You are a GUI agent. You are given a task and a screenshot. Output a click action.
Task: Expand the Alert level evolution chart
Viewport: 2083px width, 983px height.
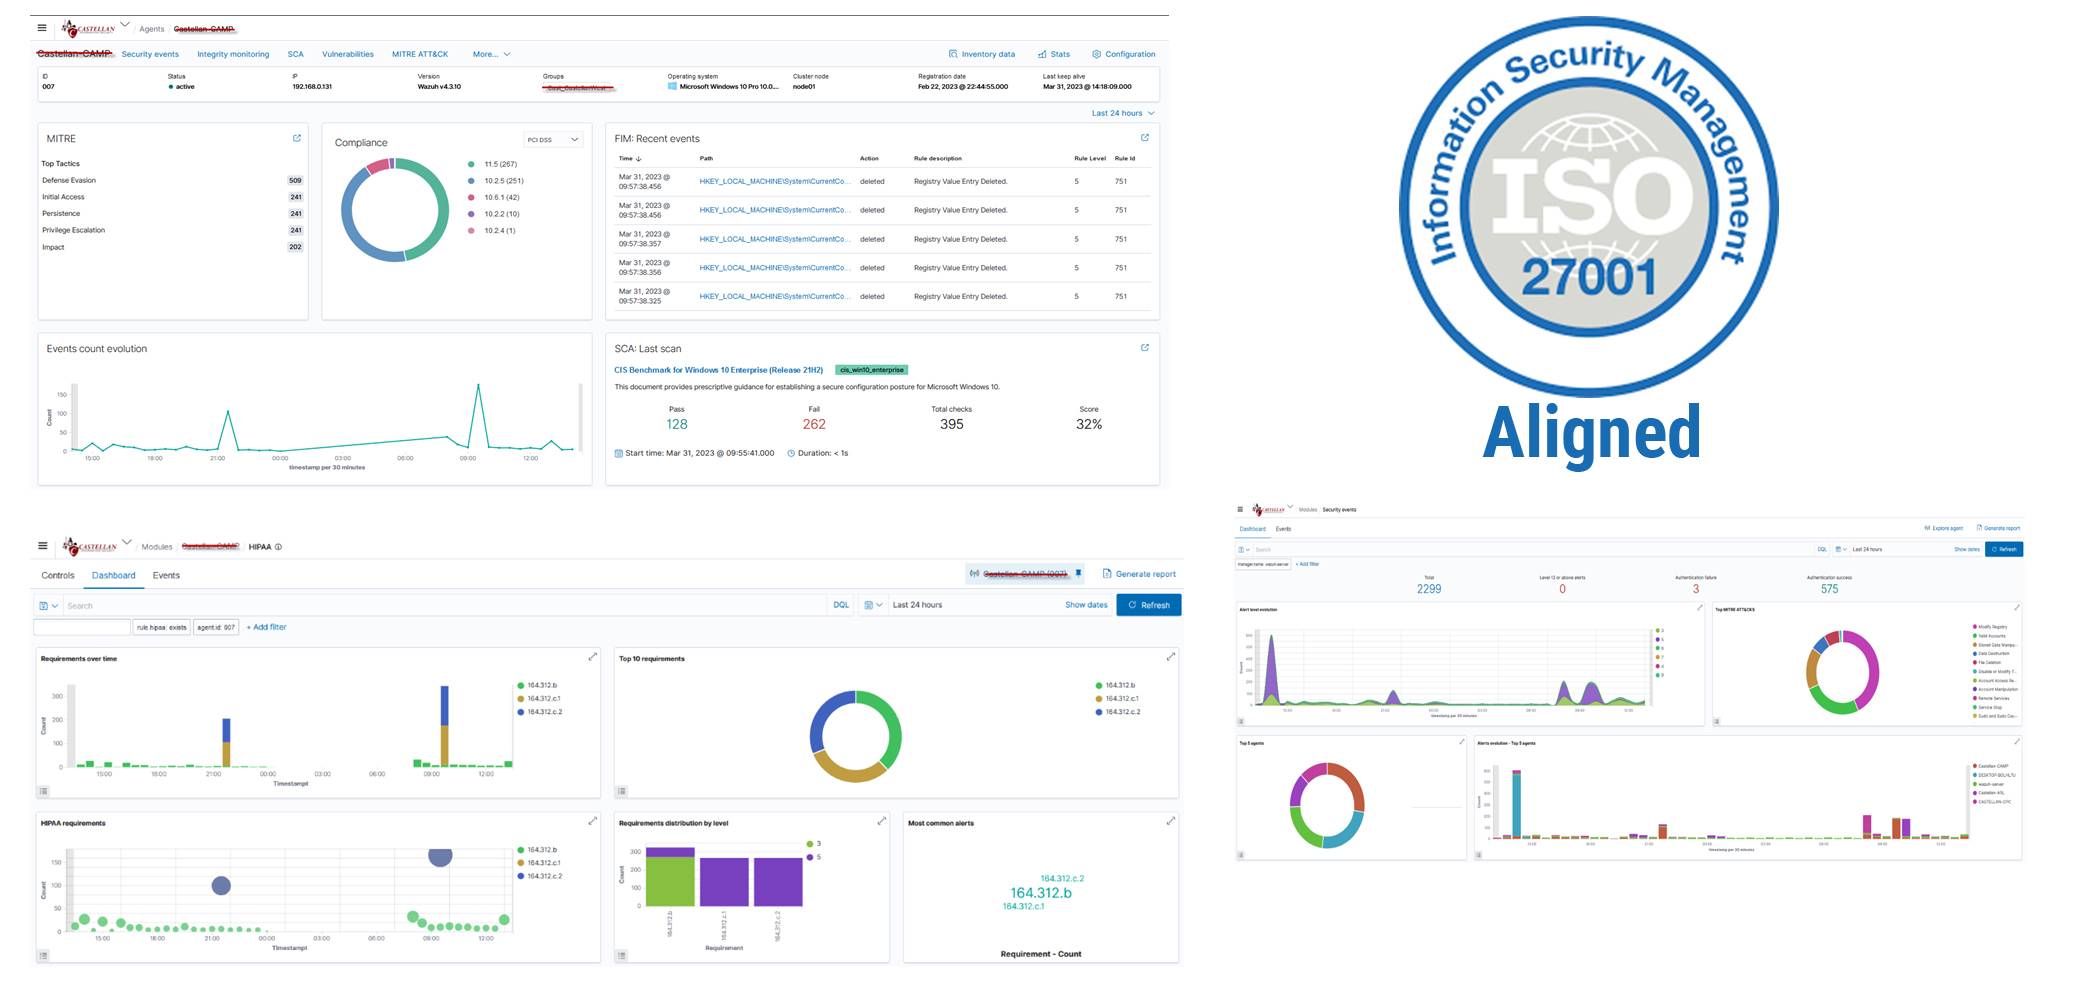click(1699, 608)
